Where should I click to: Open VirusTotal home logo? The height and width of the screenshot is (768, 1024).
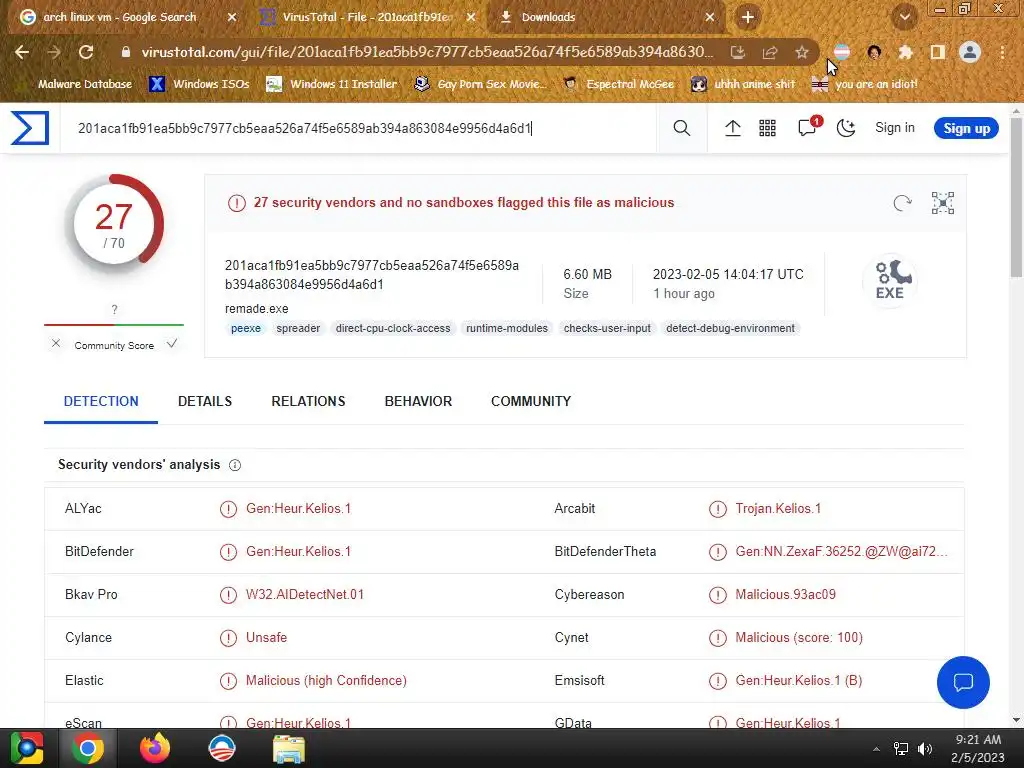point(29,128)
